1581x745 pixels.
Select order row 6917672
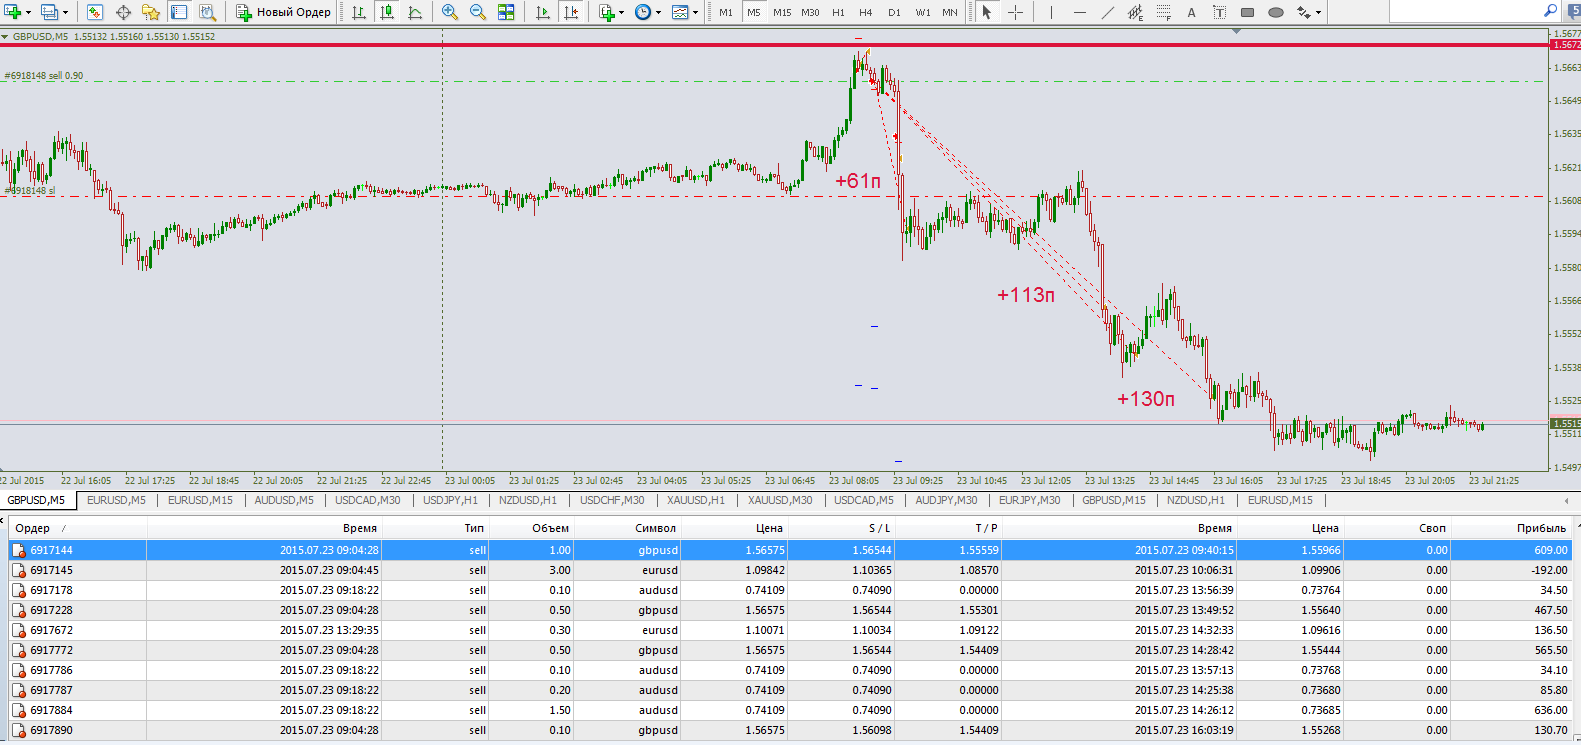tap(790, 630)
